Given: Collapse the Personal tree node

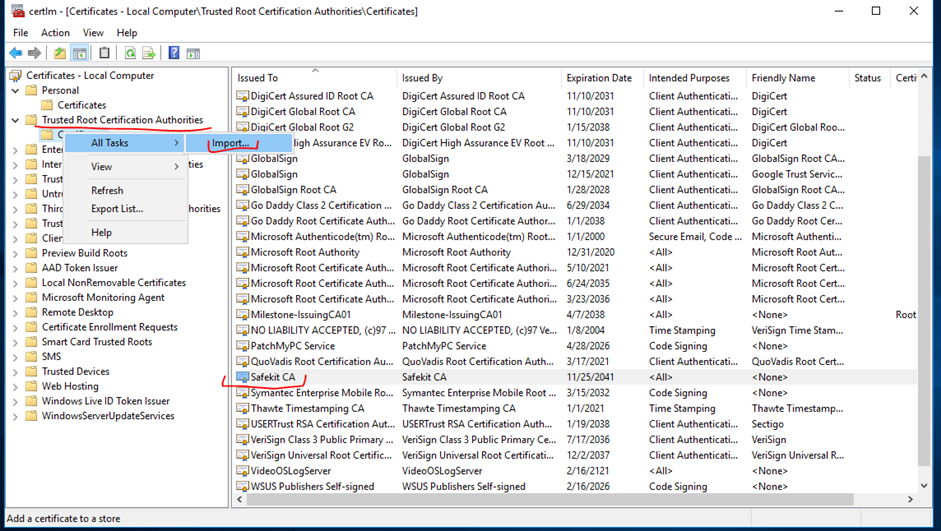Looking at the screenshot, I should click(x=15, y=91).
